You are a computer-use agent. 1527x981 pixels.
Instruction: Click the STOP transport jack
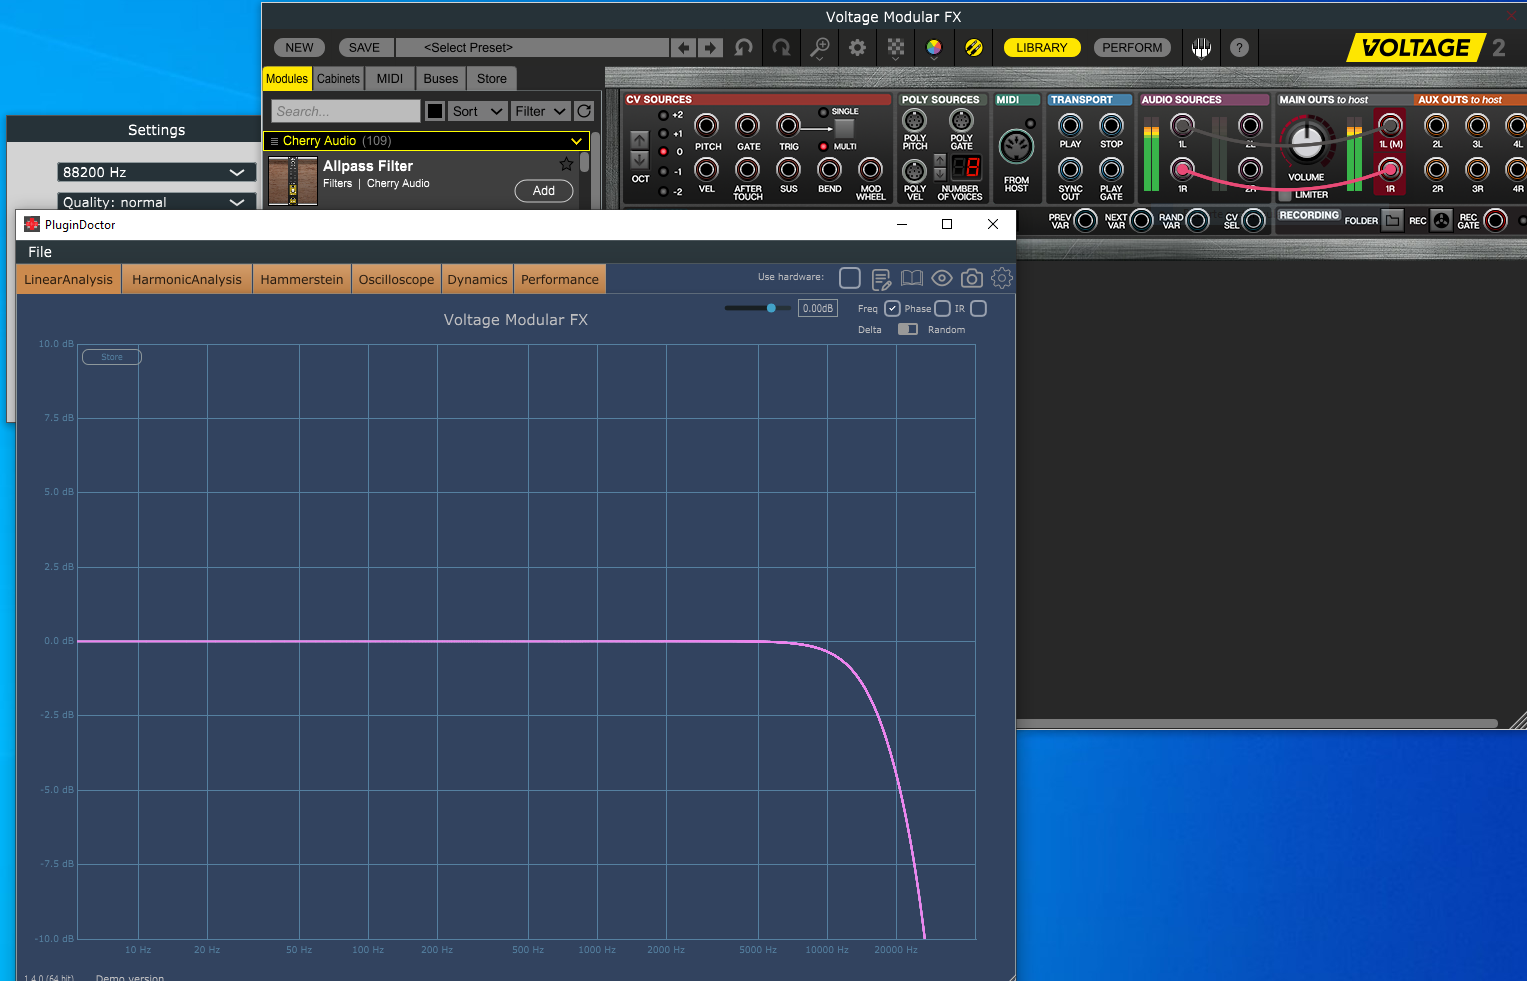[x=1111, y=125]
